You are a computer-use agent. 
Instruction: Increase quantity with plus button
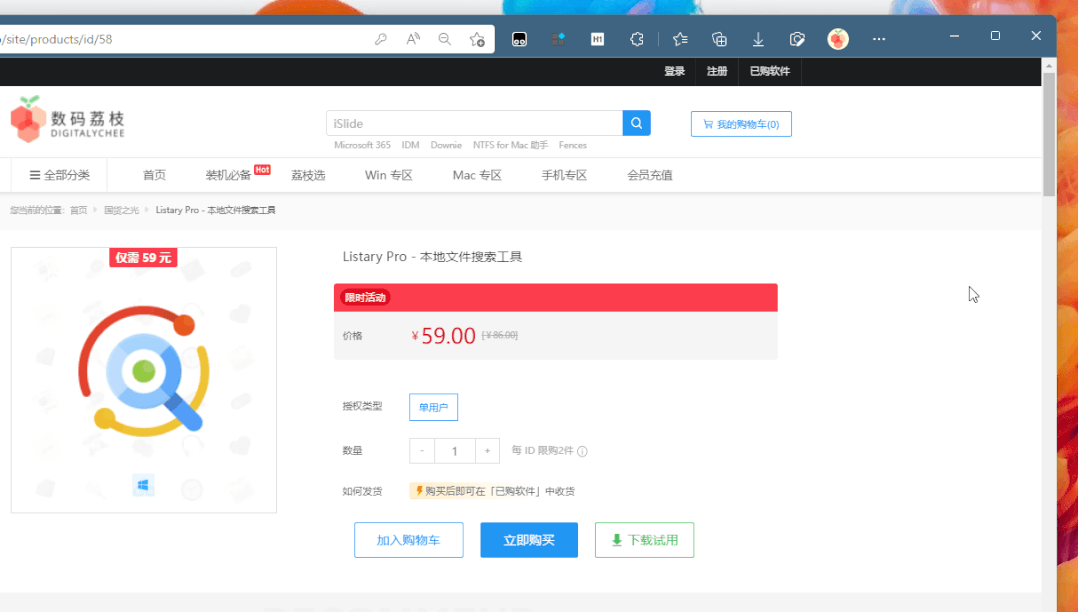click(x=487, y=451)
